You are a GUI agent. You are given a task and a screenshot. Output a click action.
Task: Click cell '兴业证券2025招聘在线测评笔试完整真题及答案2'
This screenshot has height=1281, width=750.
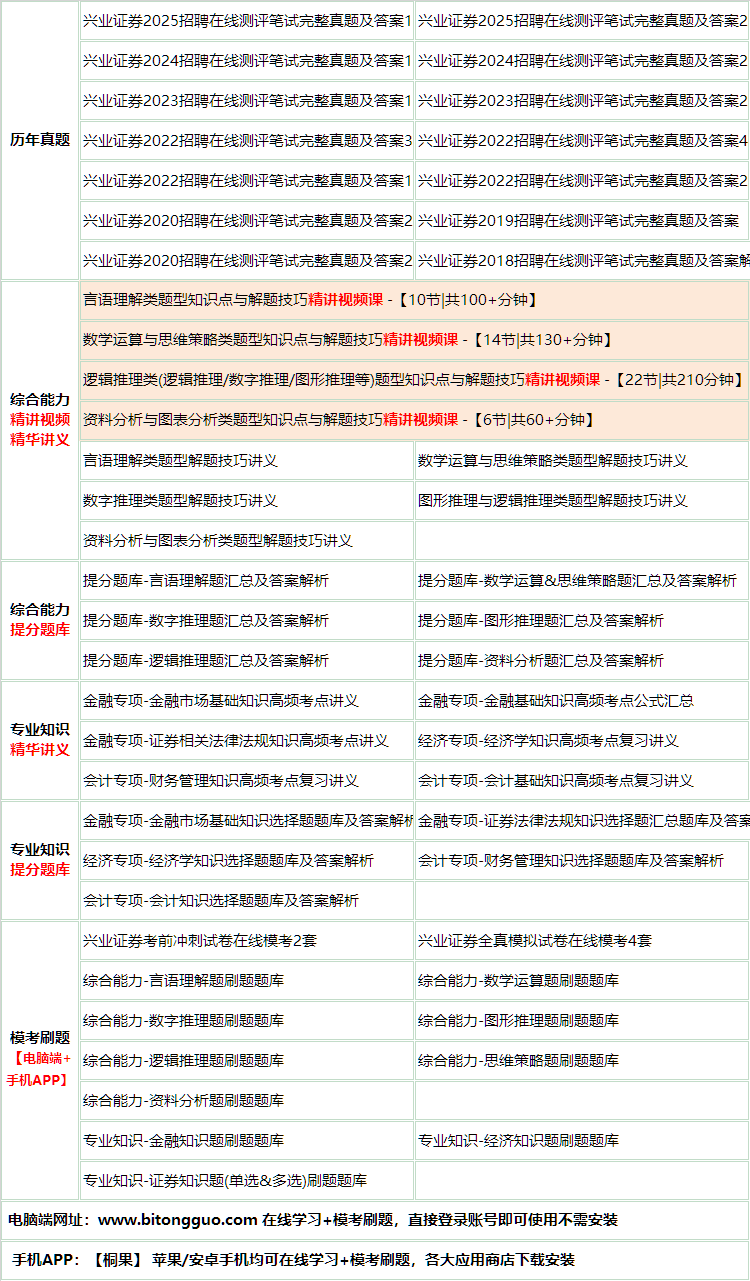tap(582, 21)
